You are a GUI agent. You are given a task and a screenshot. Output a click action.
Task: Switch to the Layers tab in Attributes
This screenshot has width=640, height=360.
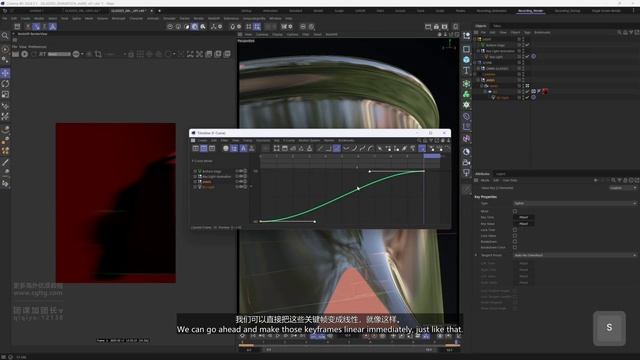pyautogui.click(x=500, y=174)
